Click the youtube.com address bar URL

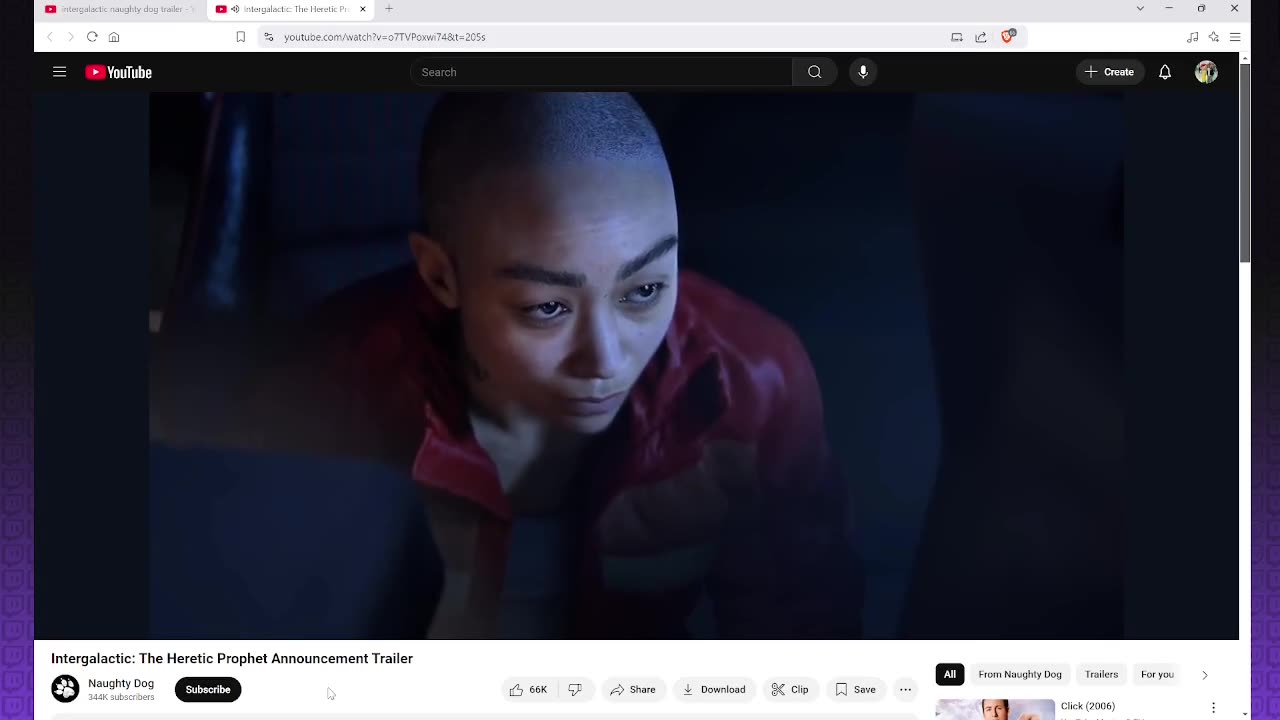(x=385, y=37)
